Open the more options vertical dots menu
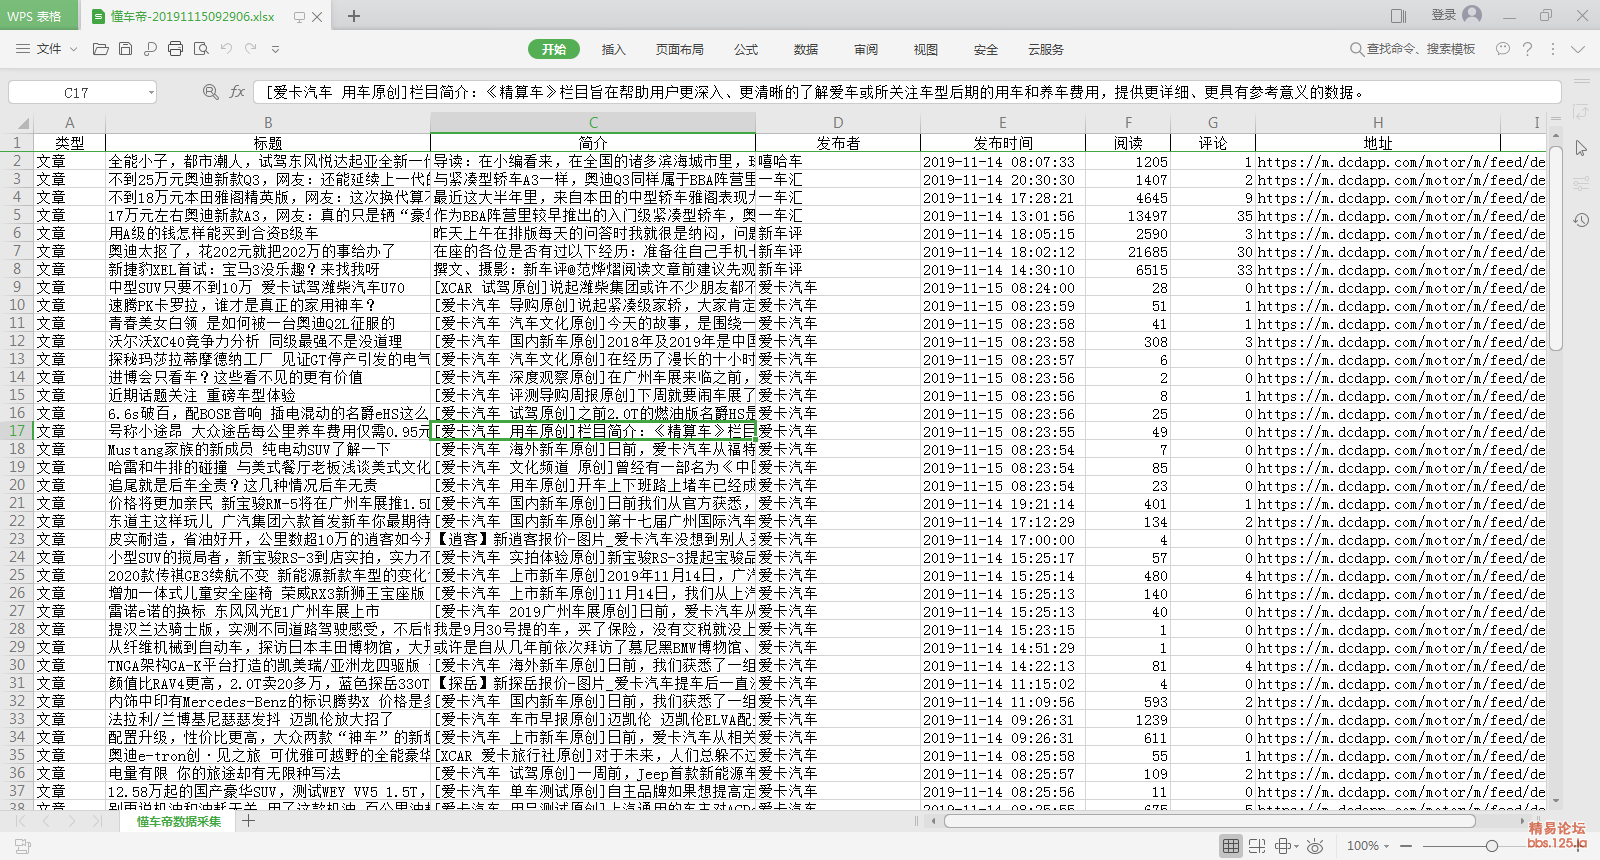Screen dimensions: 1600x860 [x=1553, y=49]
